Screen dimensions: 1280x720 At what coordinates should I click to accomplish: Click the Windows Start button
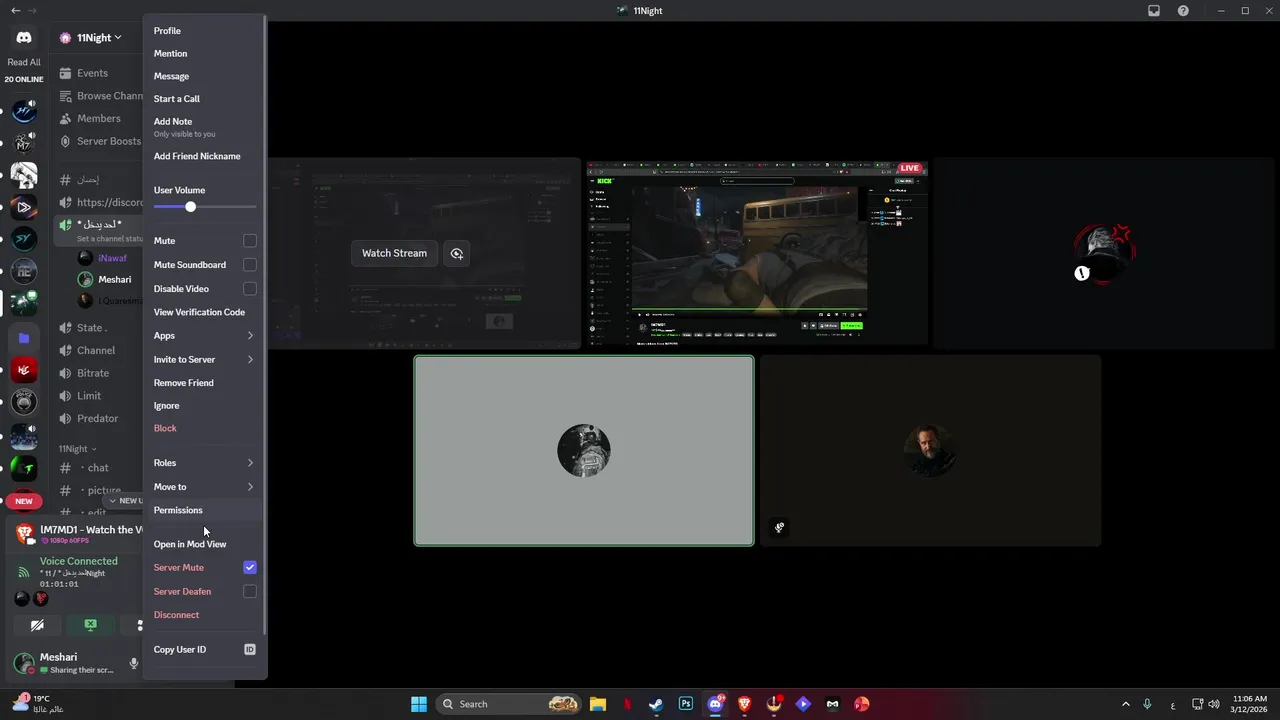pos(419,704)
